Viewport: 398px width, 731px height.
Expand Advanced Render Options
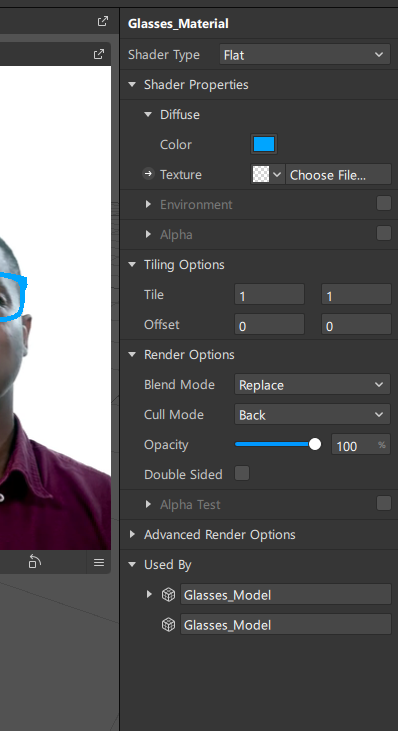[132, 534]
